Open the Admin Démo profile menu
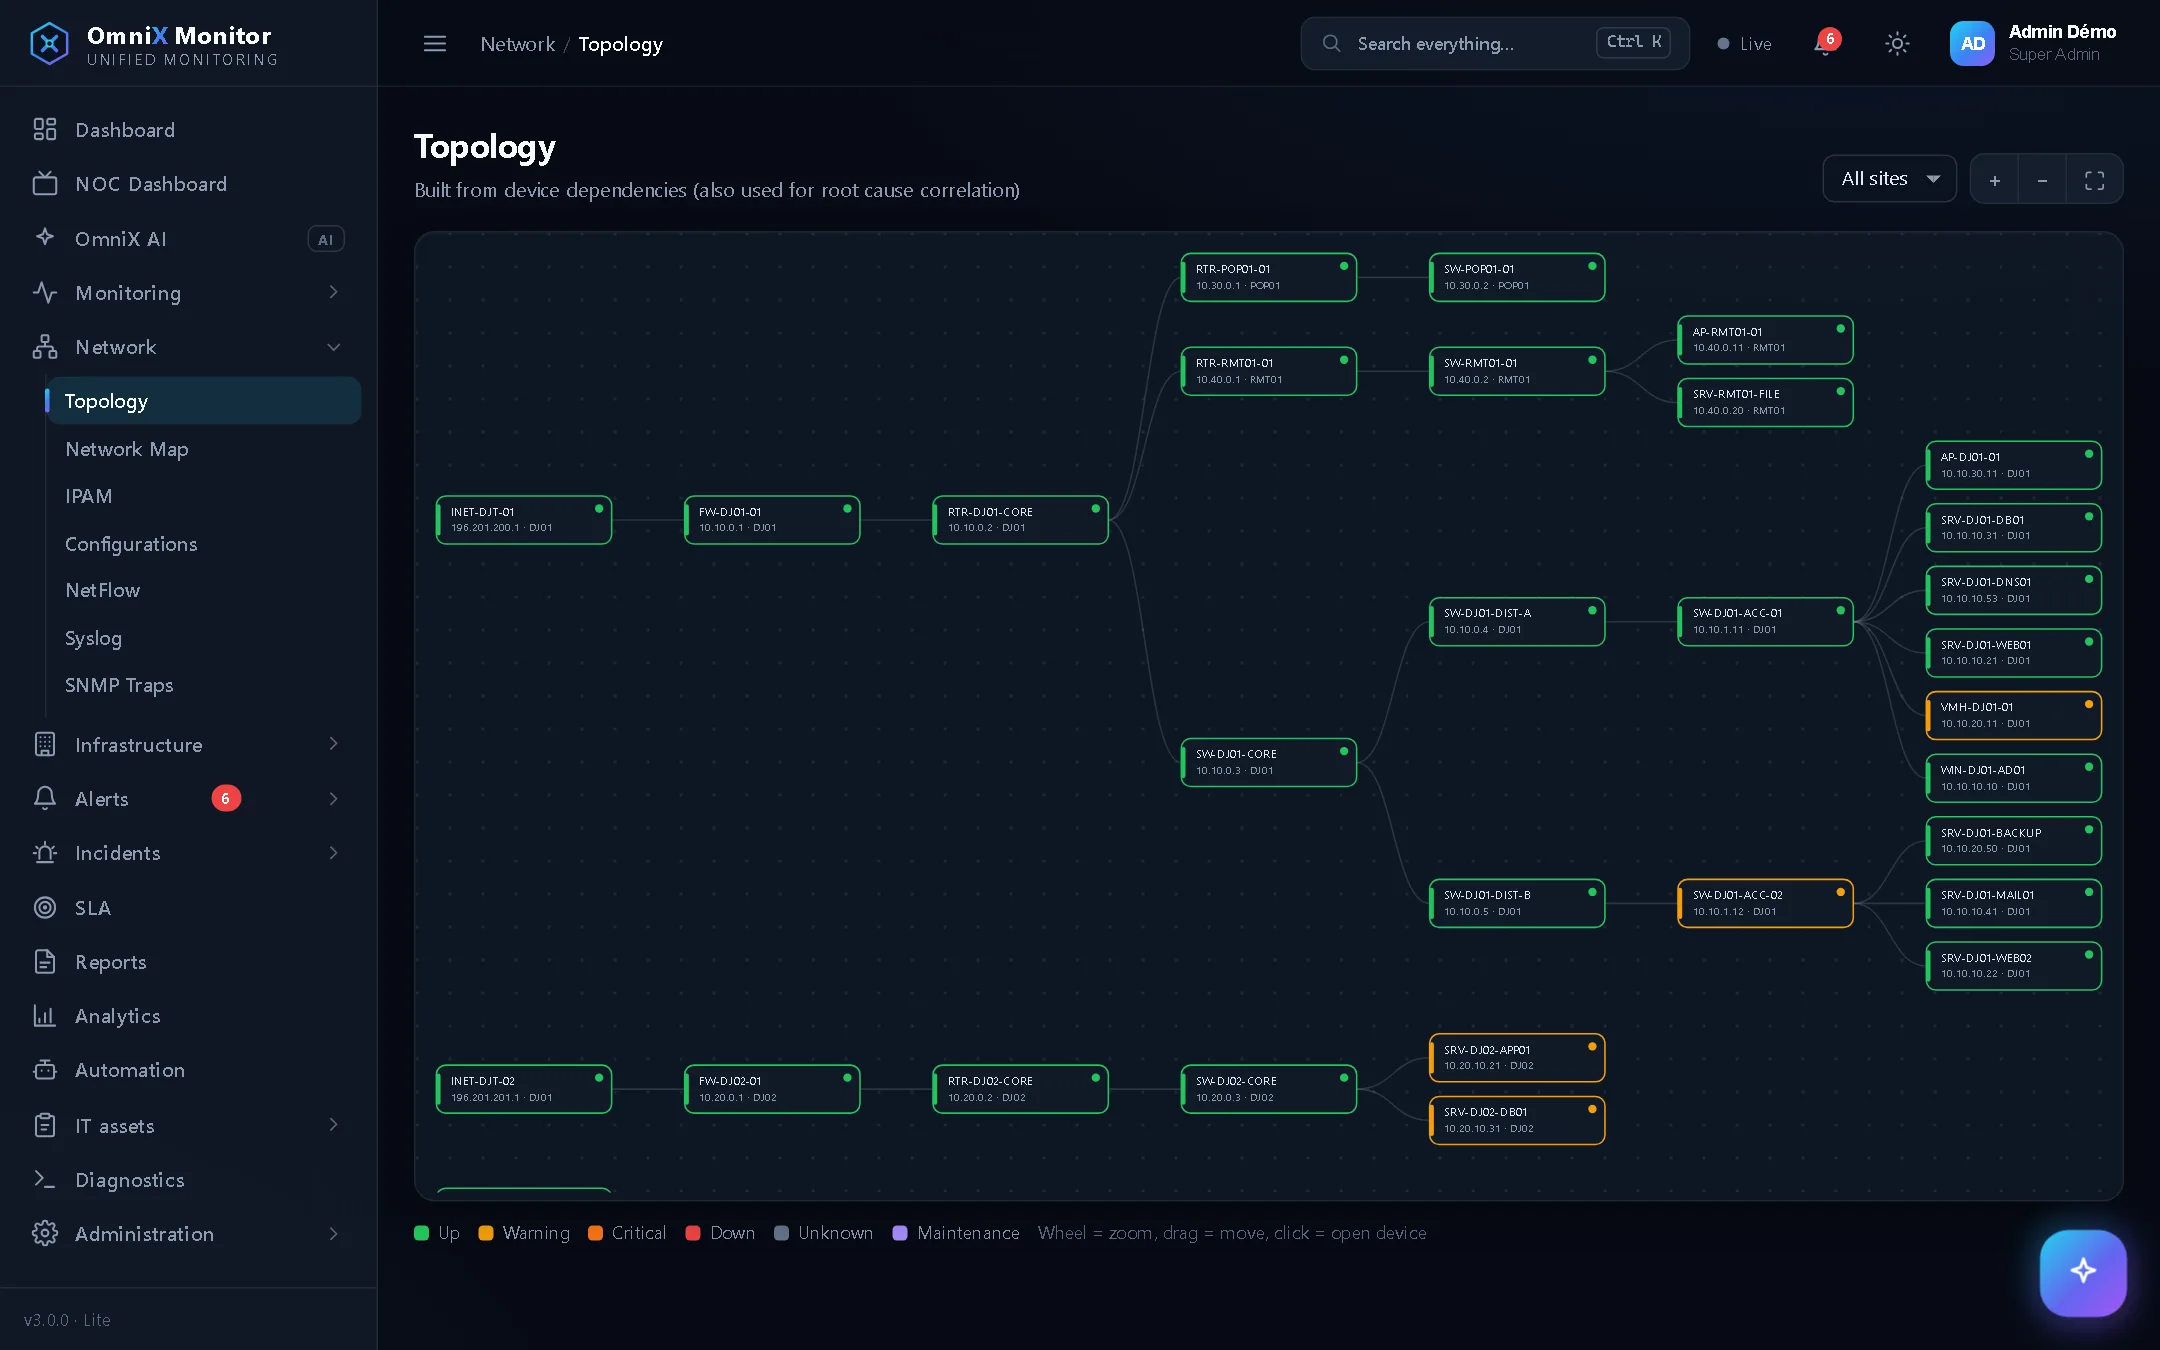Screen dimensions: 2160x1350 2035,43
